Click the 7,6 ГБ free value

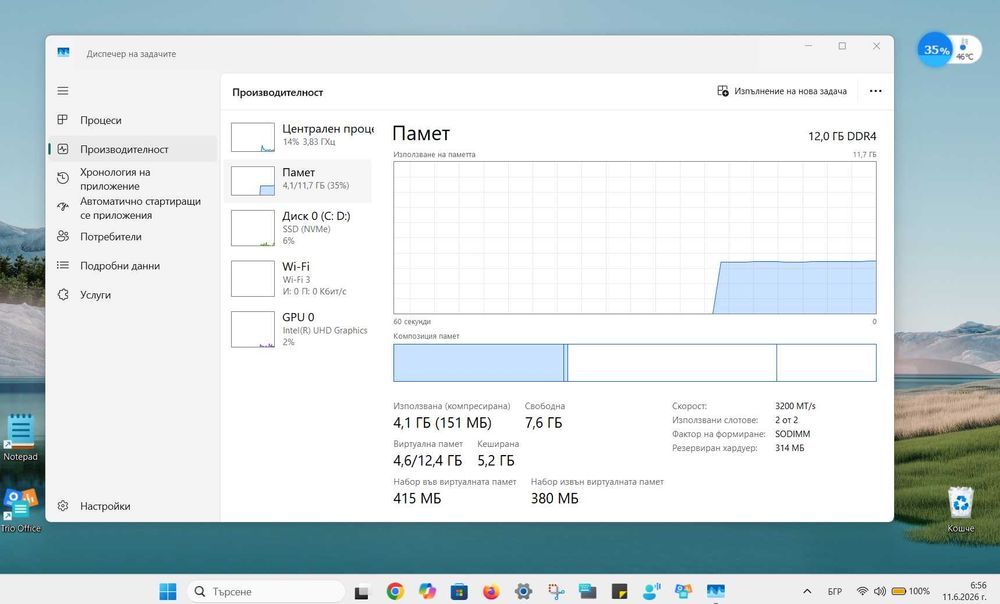coord(543,423)
